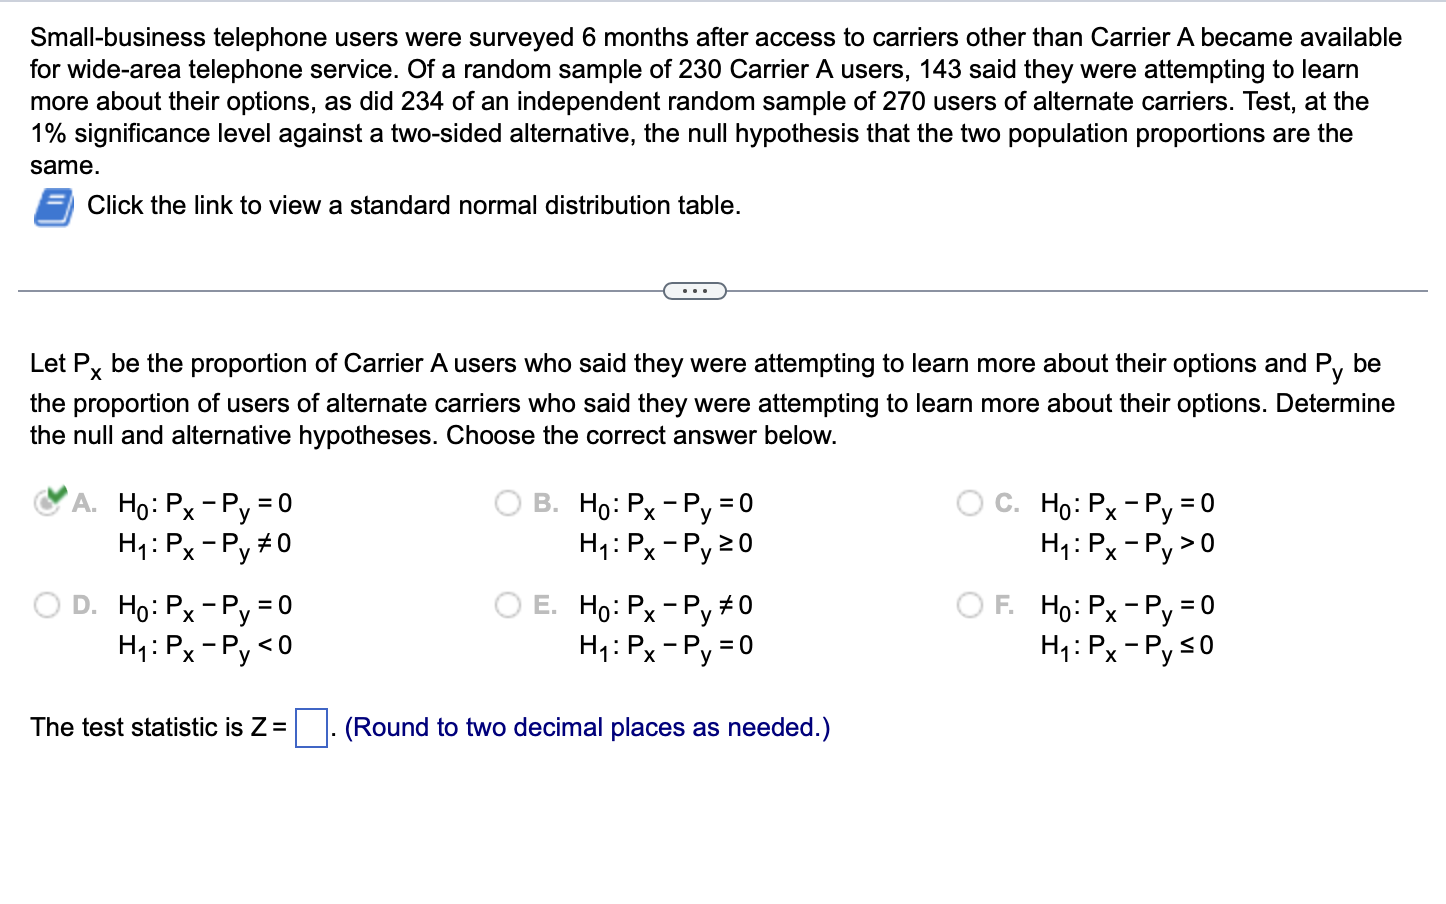Screen dimensions: 1446x904
Task: Select answer option E
Action: coord(509,604)
